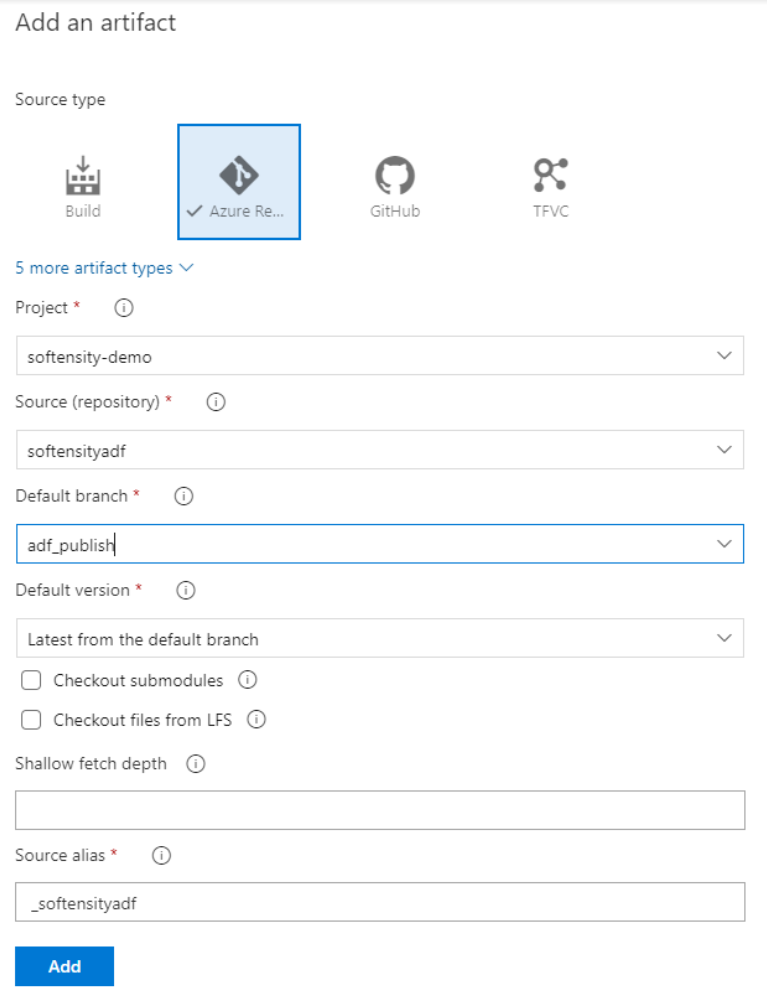Image resolution: width=767 pixels, height=999 pixels.
Task: Click info icon beside Source alias
Action: click(161, 855)
